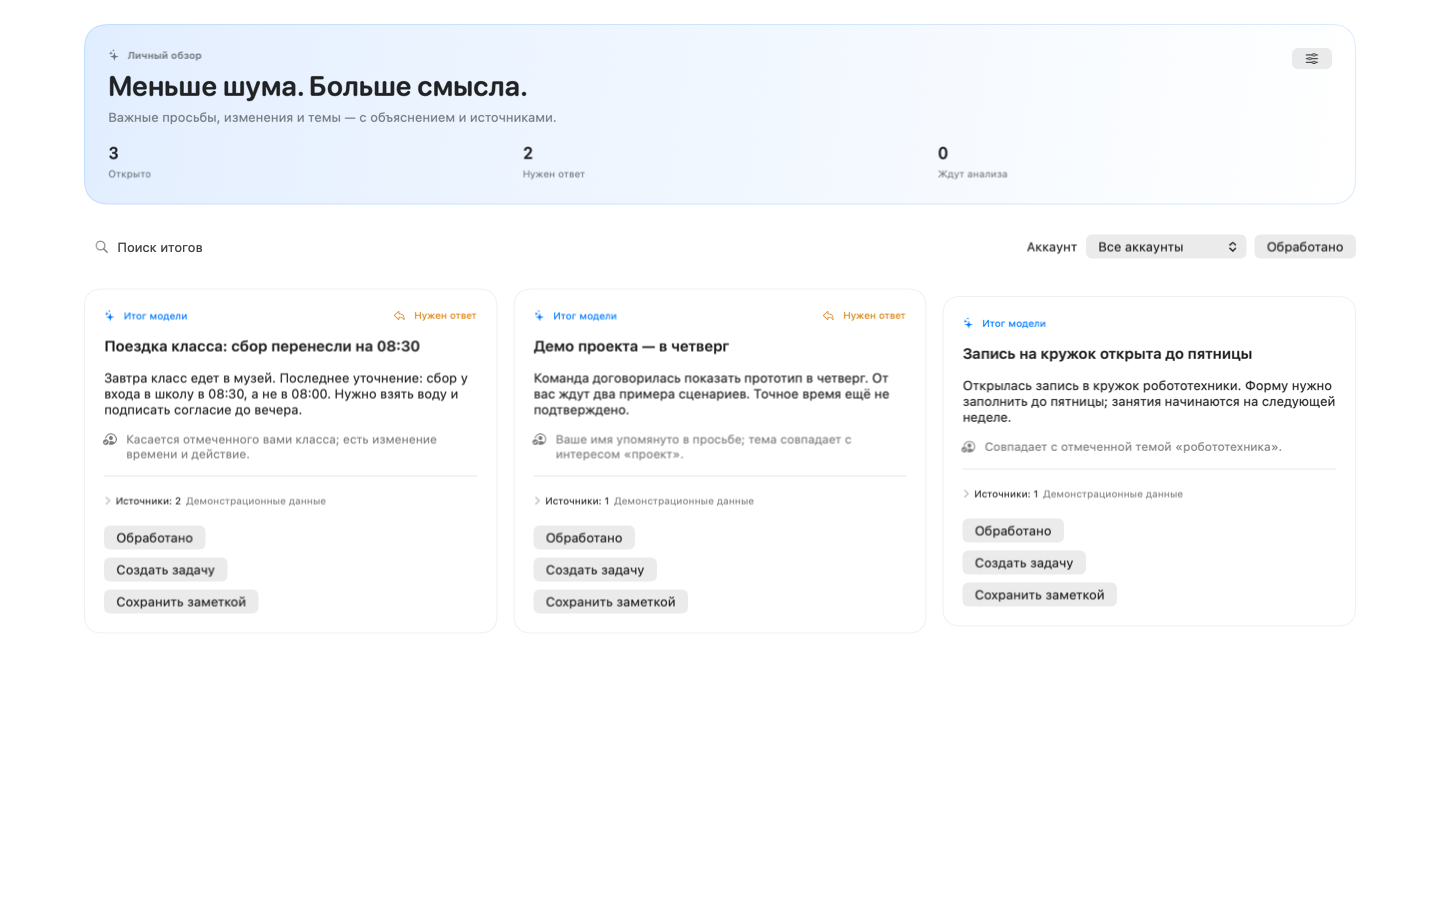The image size is (1440, 900).
Task: Click the people icon under Поездка класса summary
Action: pos(111,440)
